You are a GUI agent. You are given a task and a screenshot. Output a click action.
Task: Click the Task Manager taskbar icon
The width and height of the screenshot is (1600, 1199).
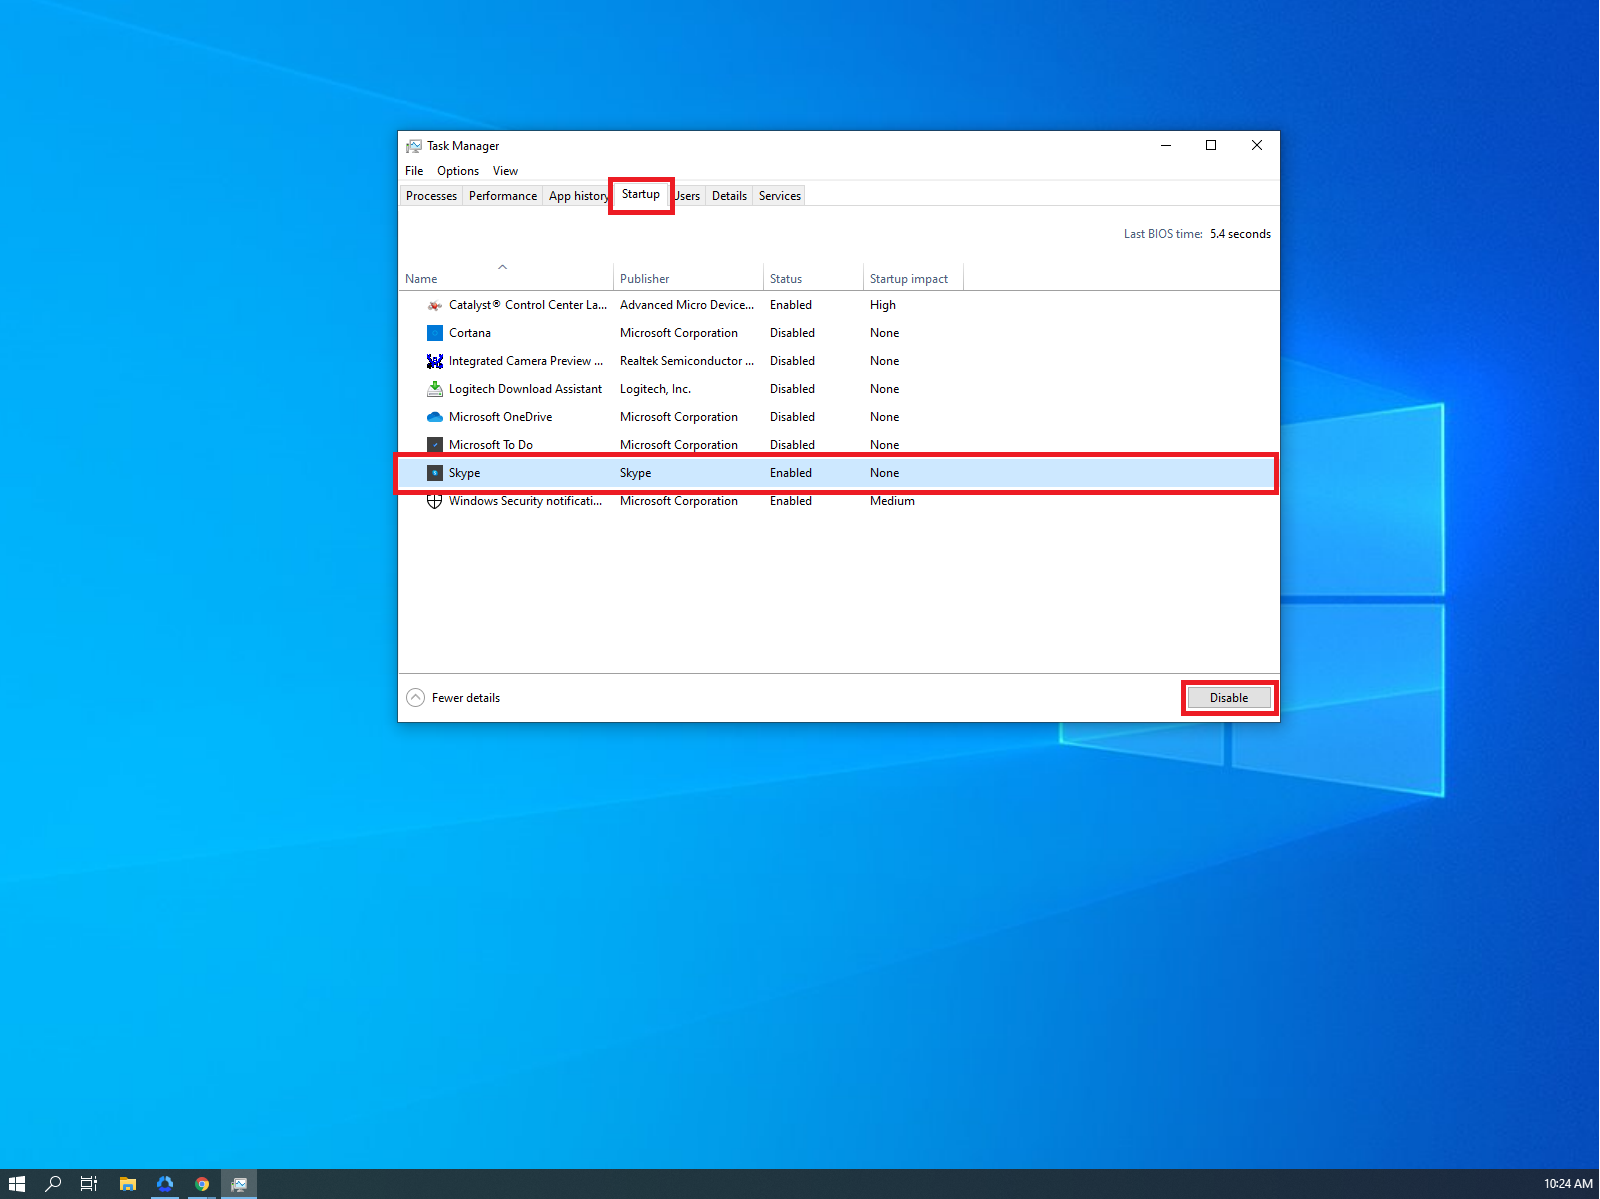pyautogui.click(x=239, y=1183)
